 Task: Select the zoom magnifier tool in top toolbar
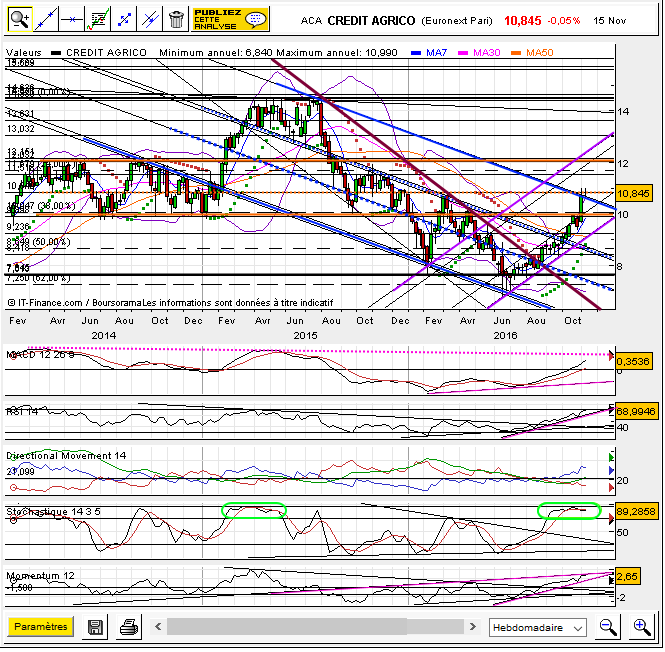click(x=20, y=19)
